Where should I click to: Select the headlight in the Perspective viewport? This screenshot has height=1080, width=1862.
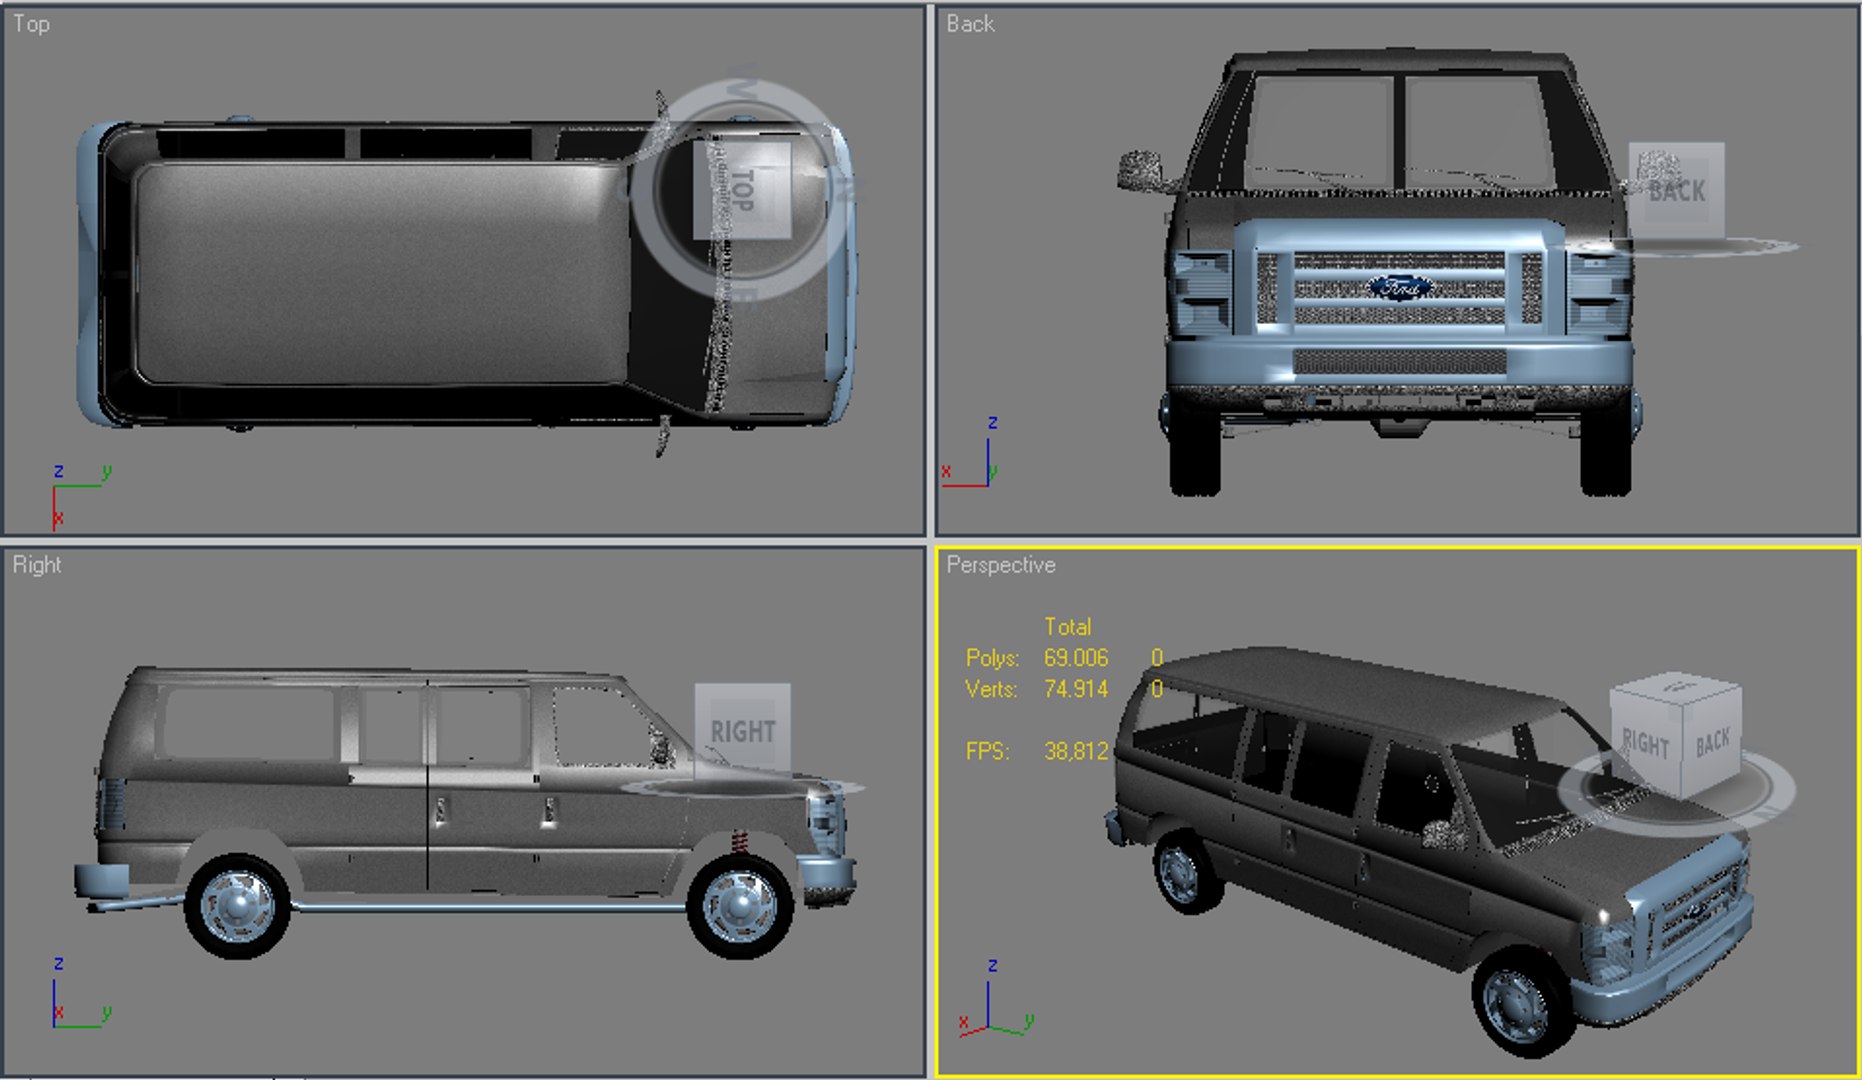tap(1608, 950)
